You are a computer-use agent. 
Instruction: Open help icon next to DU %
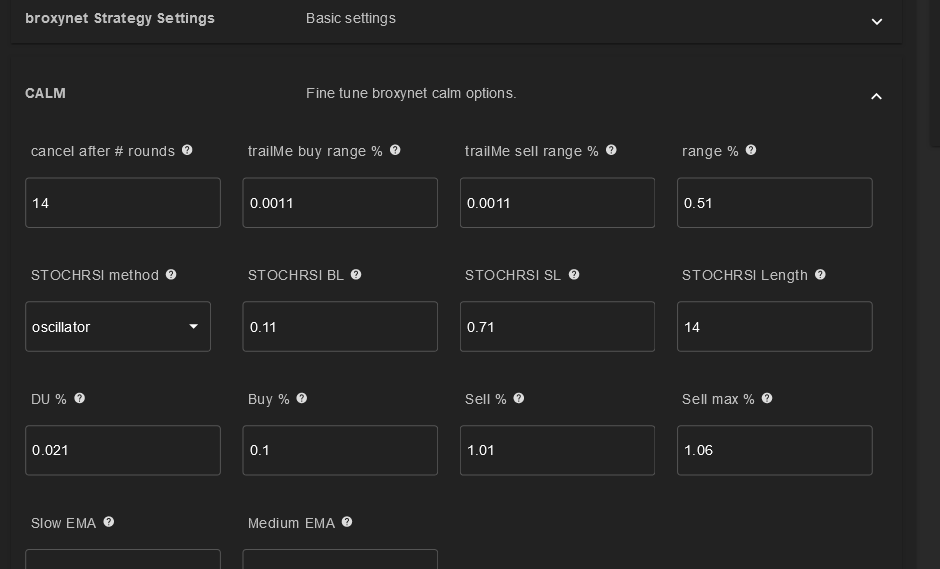coord(79,398)
